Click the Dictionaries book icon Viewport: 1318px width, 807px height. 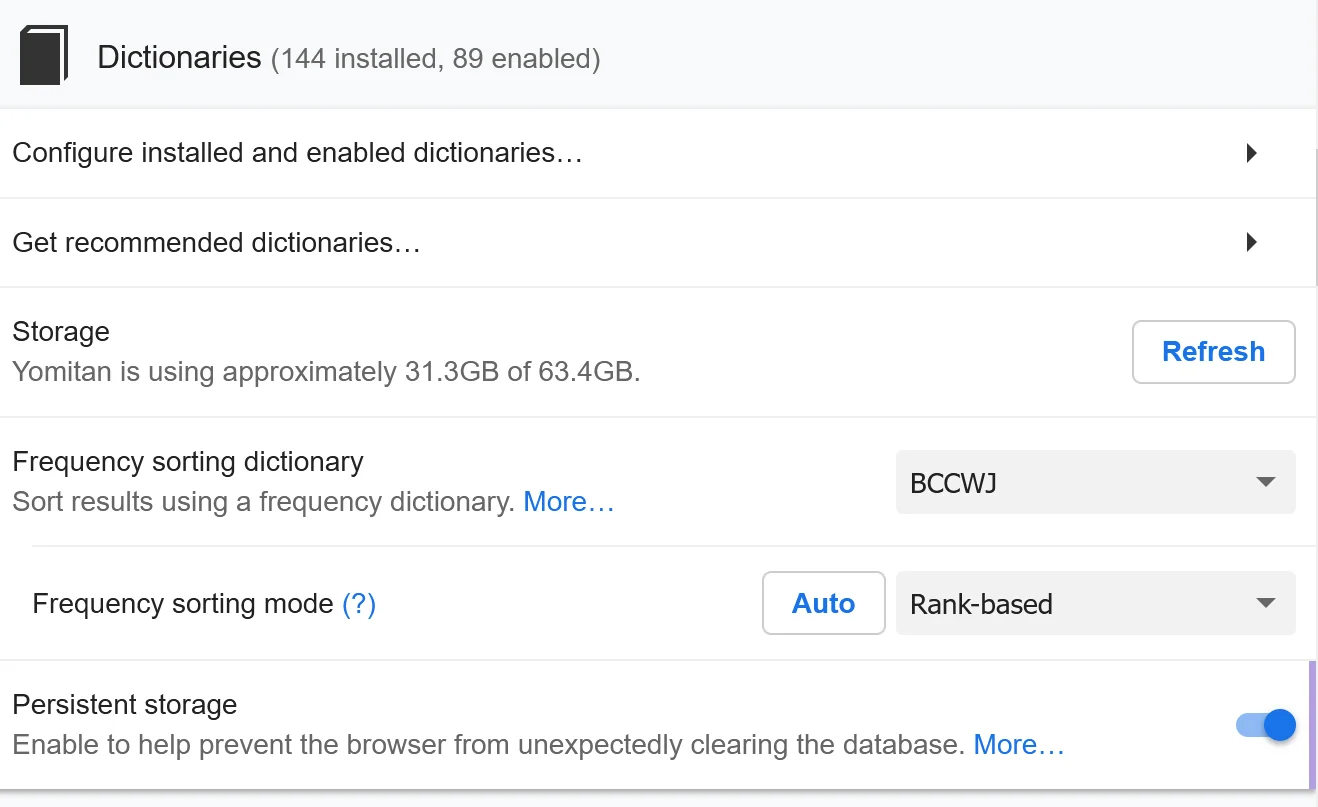(44, 56)
